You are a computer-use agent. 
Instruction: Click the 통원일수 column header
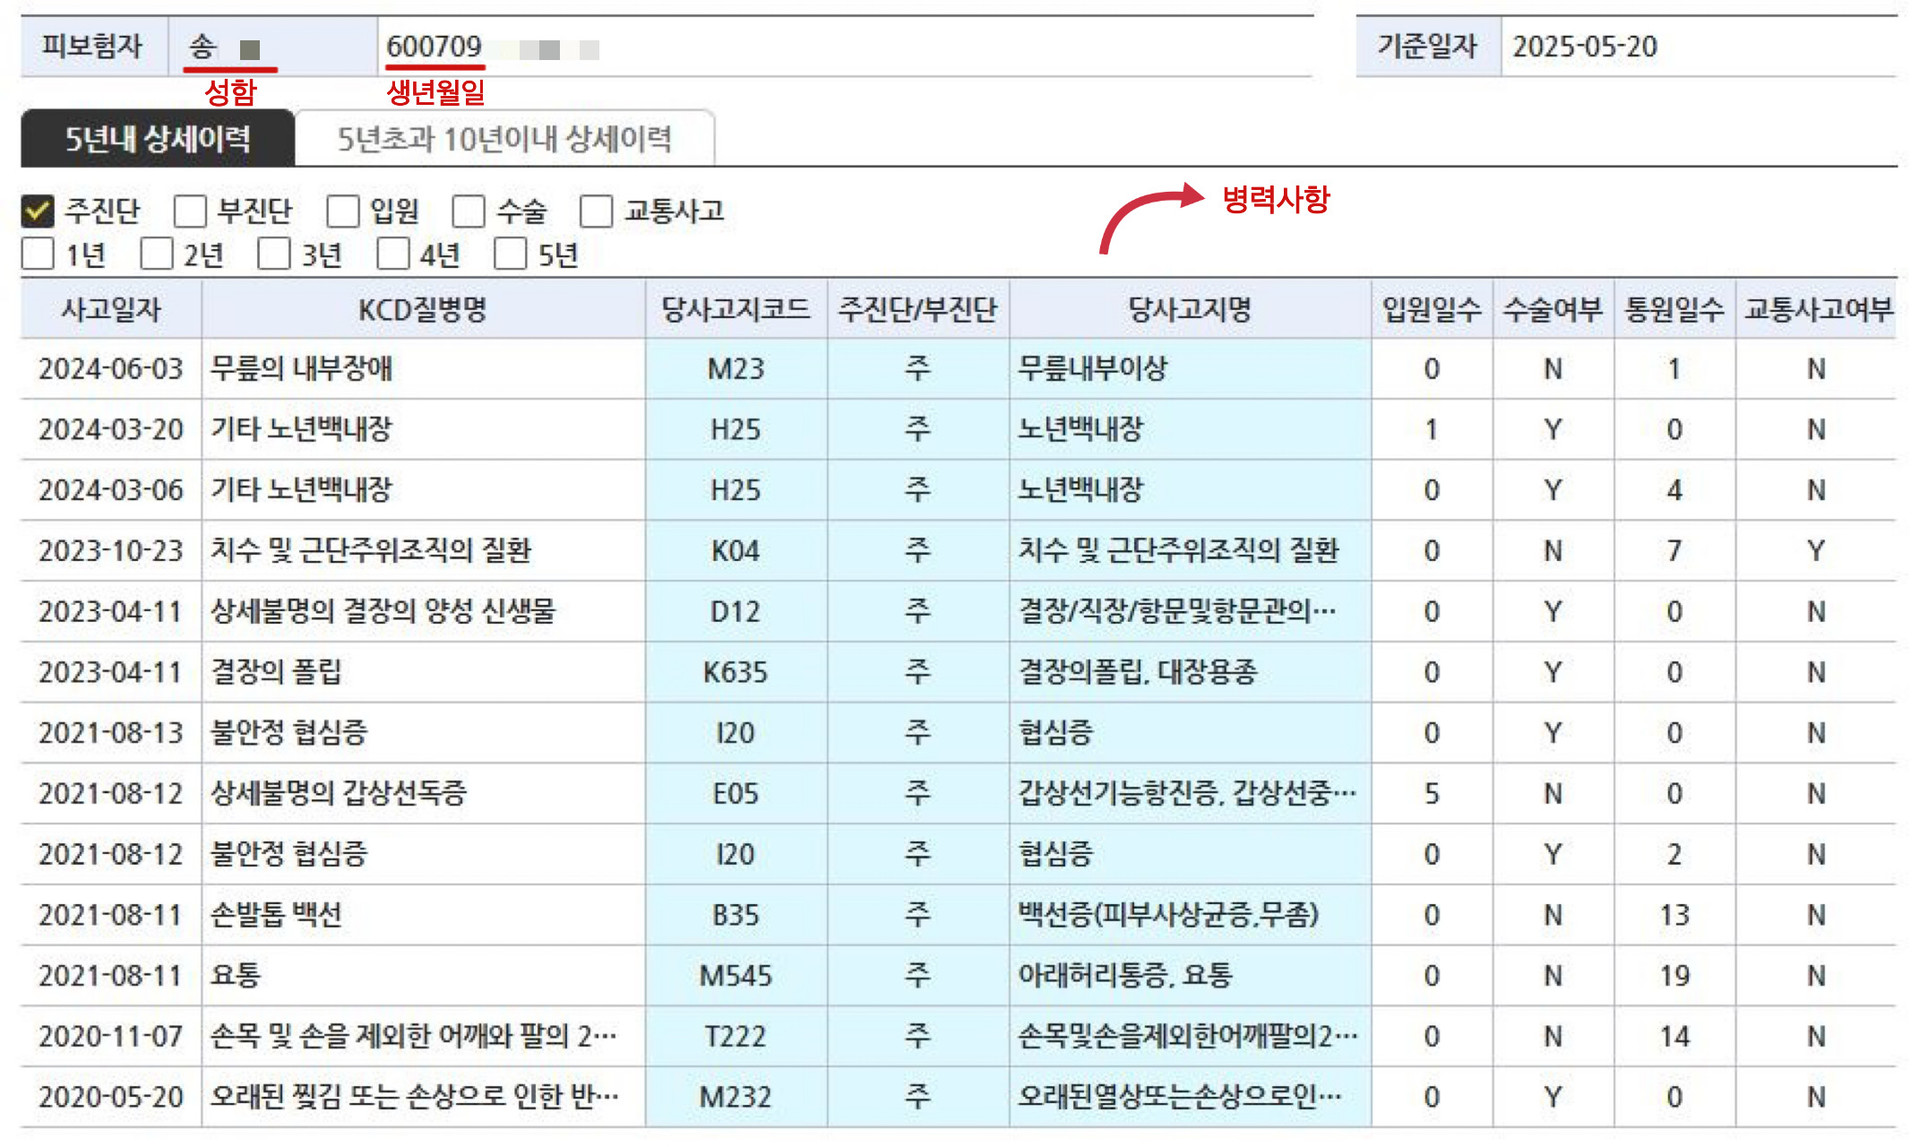(x=1675, y=309)
